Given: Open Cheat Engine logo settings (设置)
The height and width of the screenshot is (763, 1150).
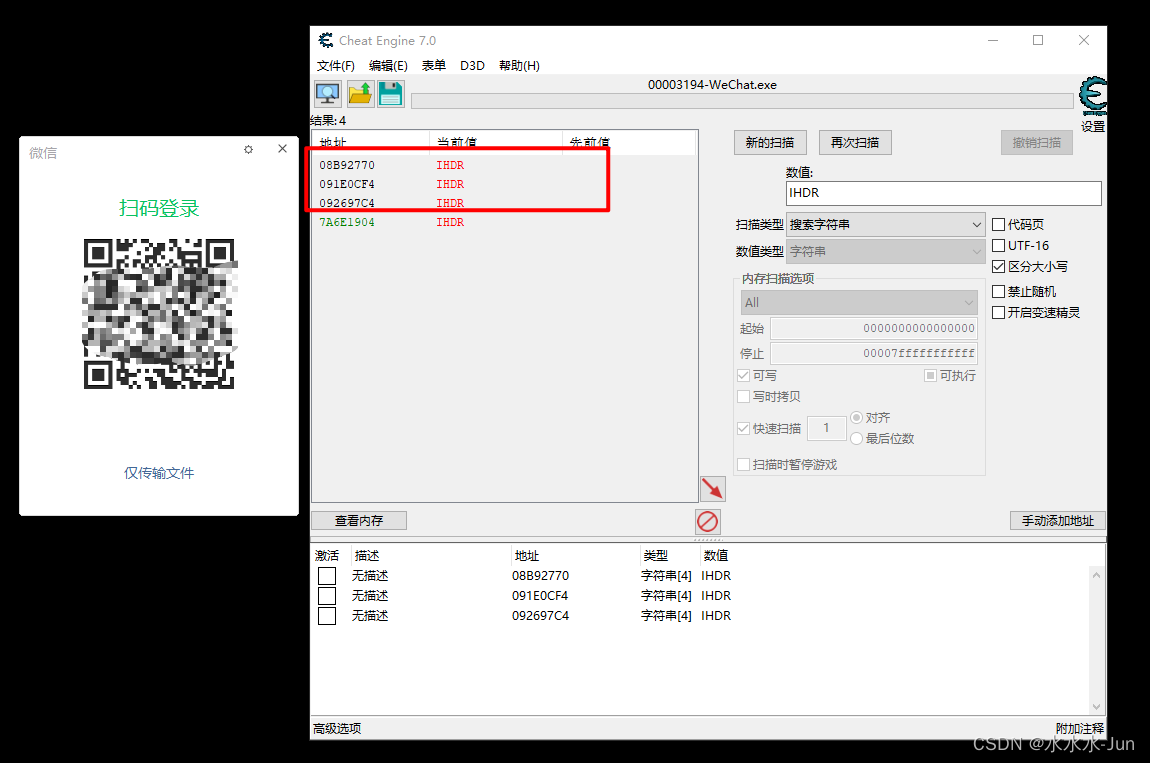Looking at the screenshot, I should [x=1093, y=103].
